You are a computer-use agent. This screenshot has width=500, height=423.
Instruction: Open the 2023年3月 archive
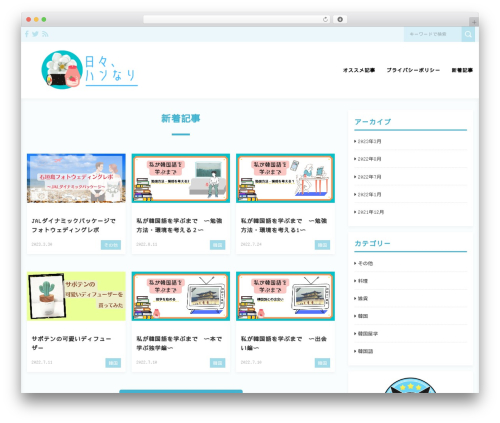click(x=368, y=141)
